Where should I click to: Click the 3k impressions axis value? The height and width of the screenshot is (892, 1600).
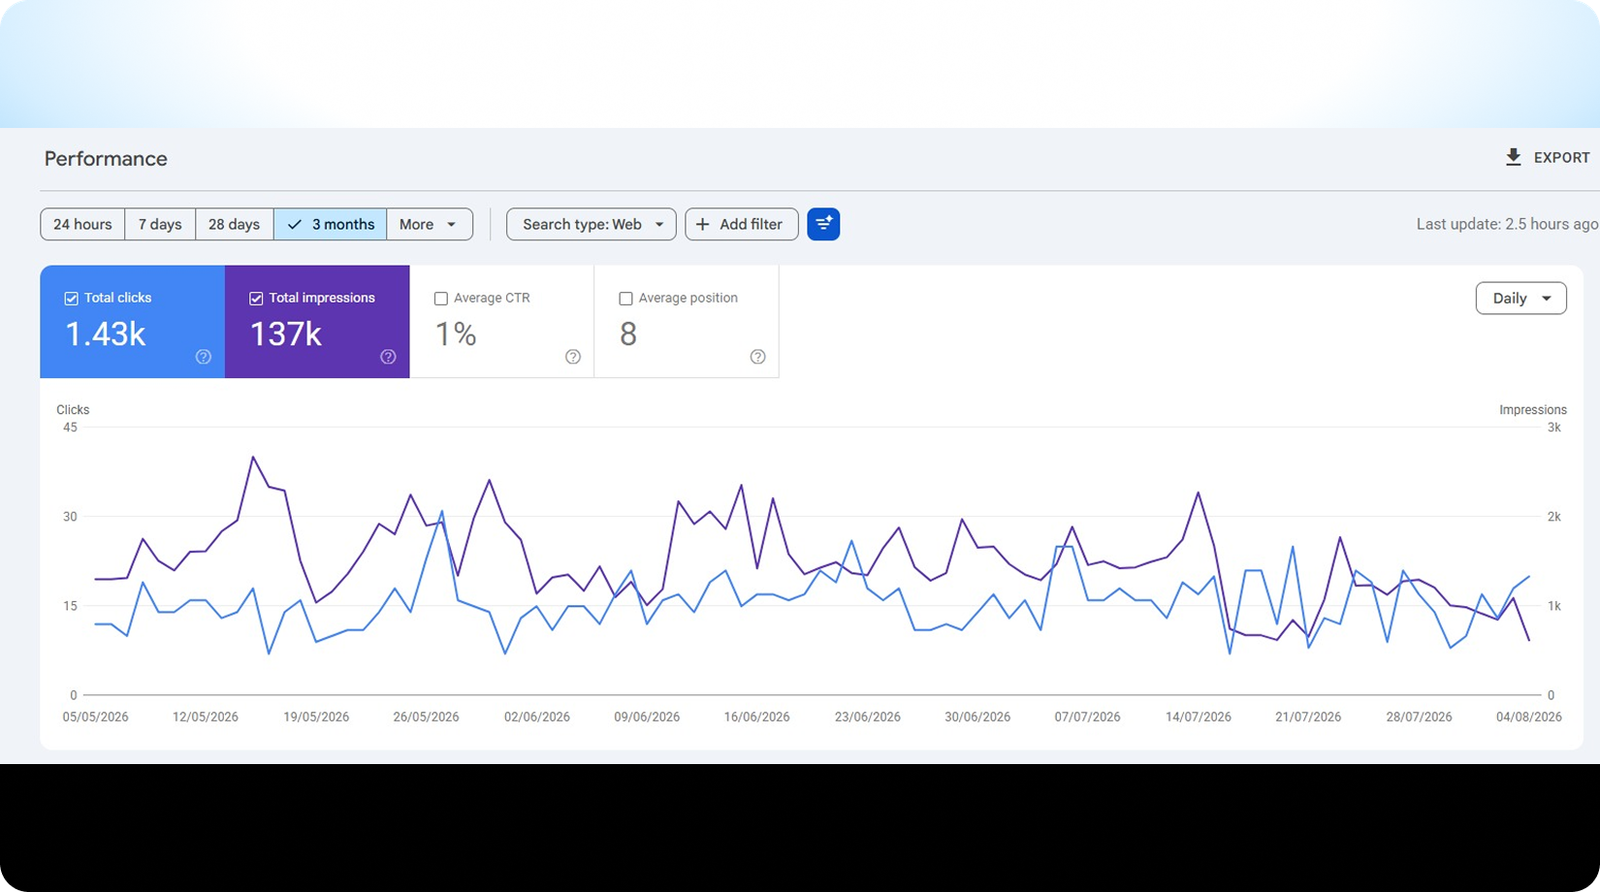1554,427
